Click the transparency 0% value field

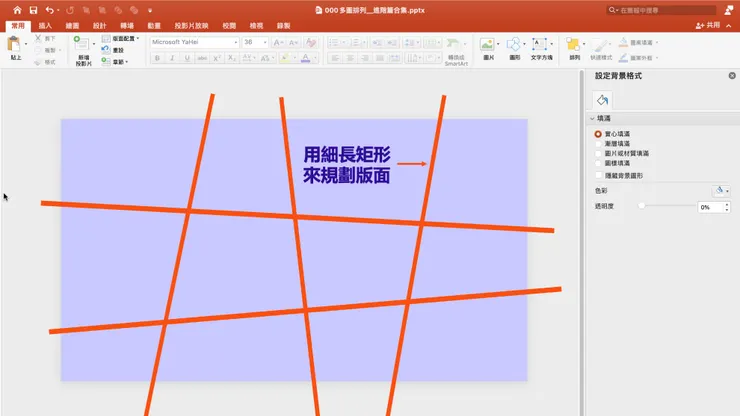(710, 207)
